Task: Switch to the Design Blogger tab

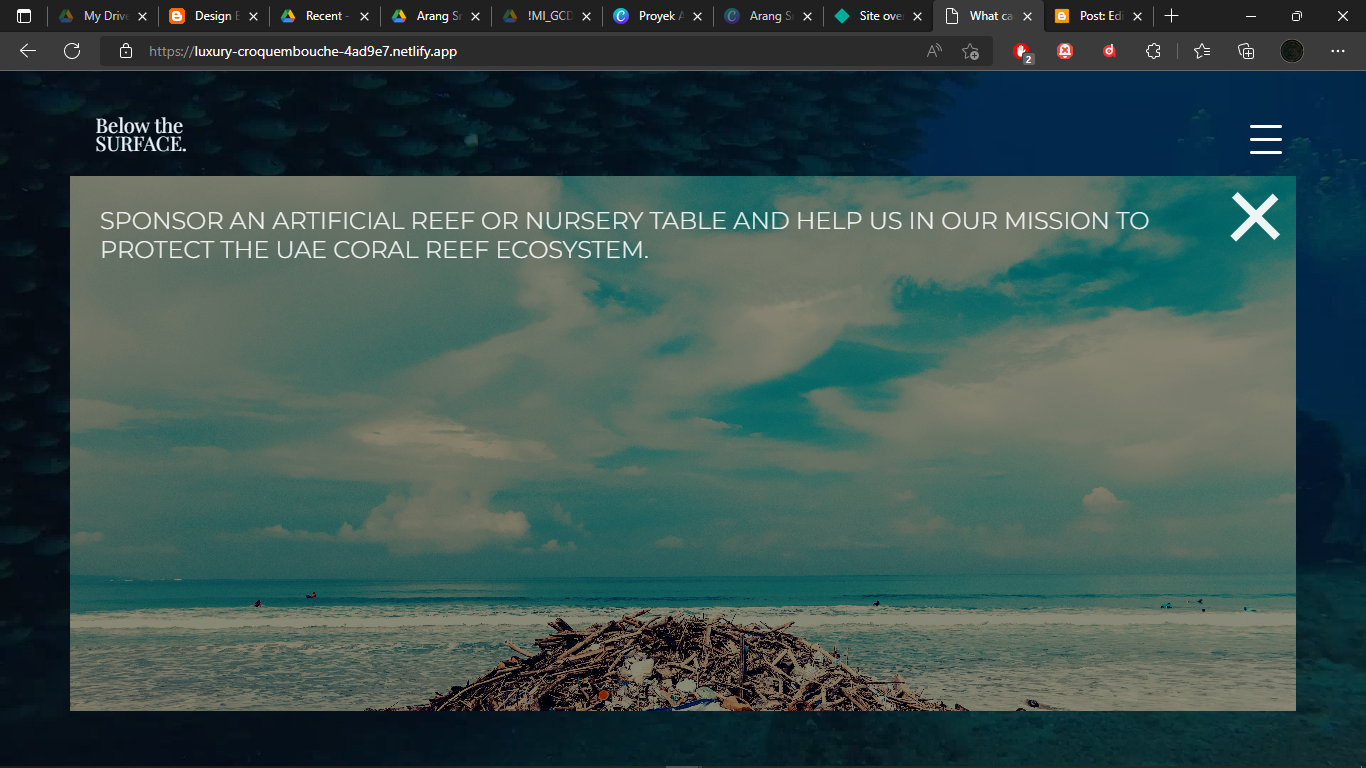Action: tap(213, 16)
